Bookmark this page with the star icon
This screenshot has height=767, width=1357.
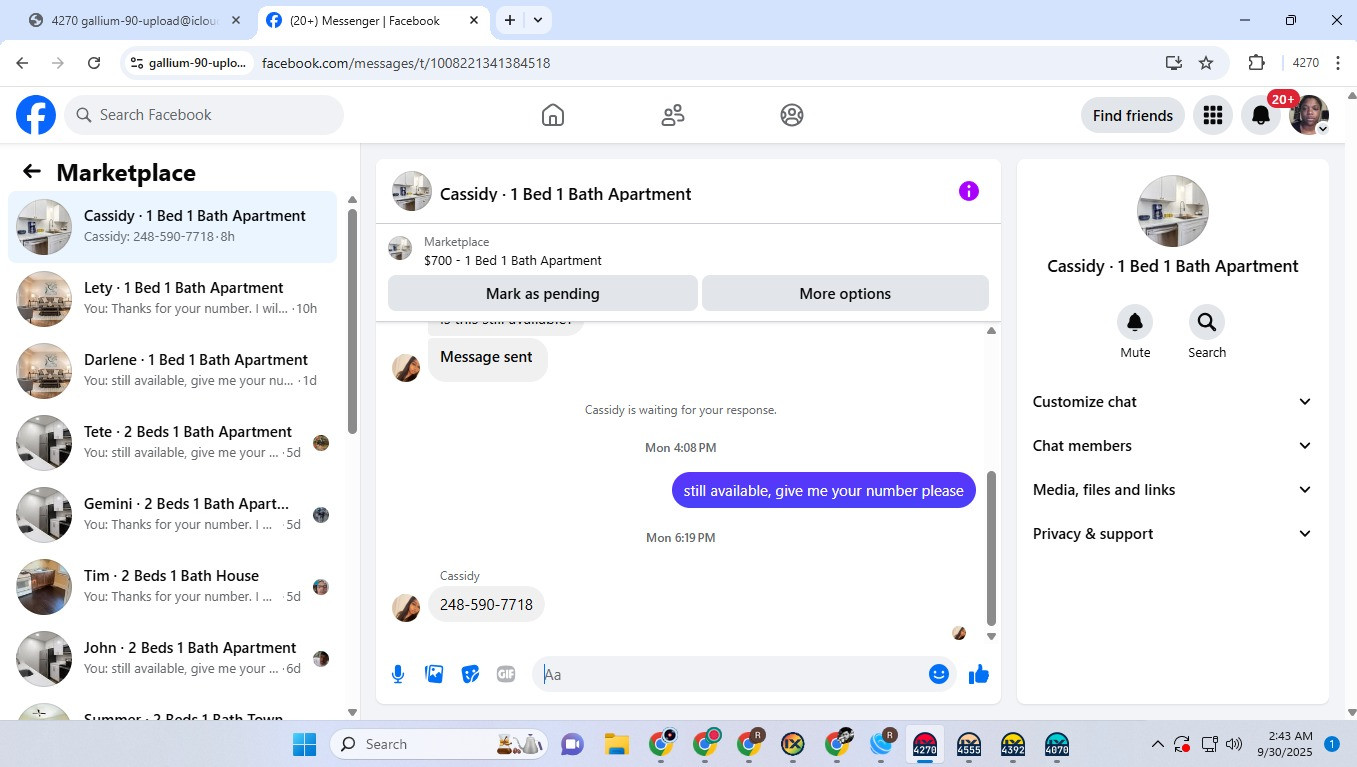[1206, 63]
